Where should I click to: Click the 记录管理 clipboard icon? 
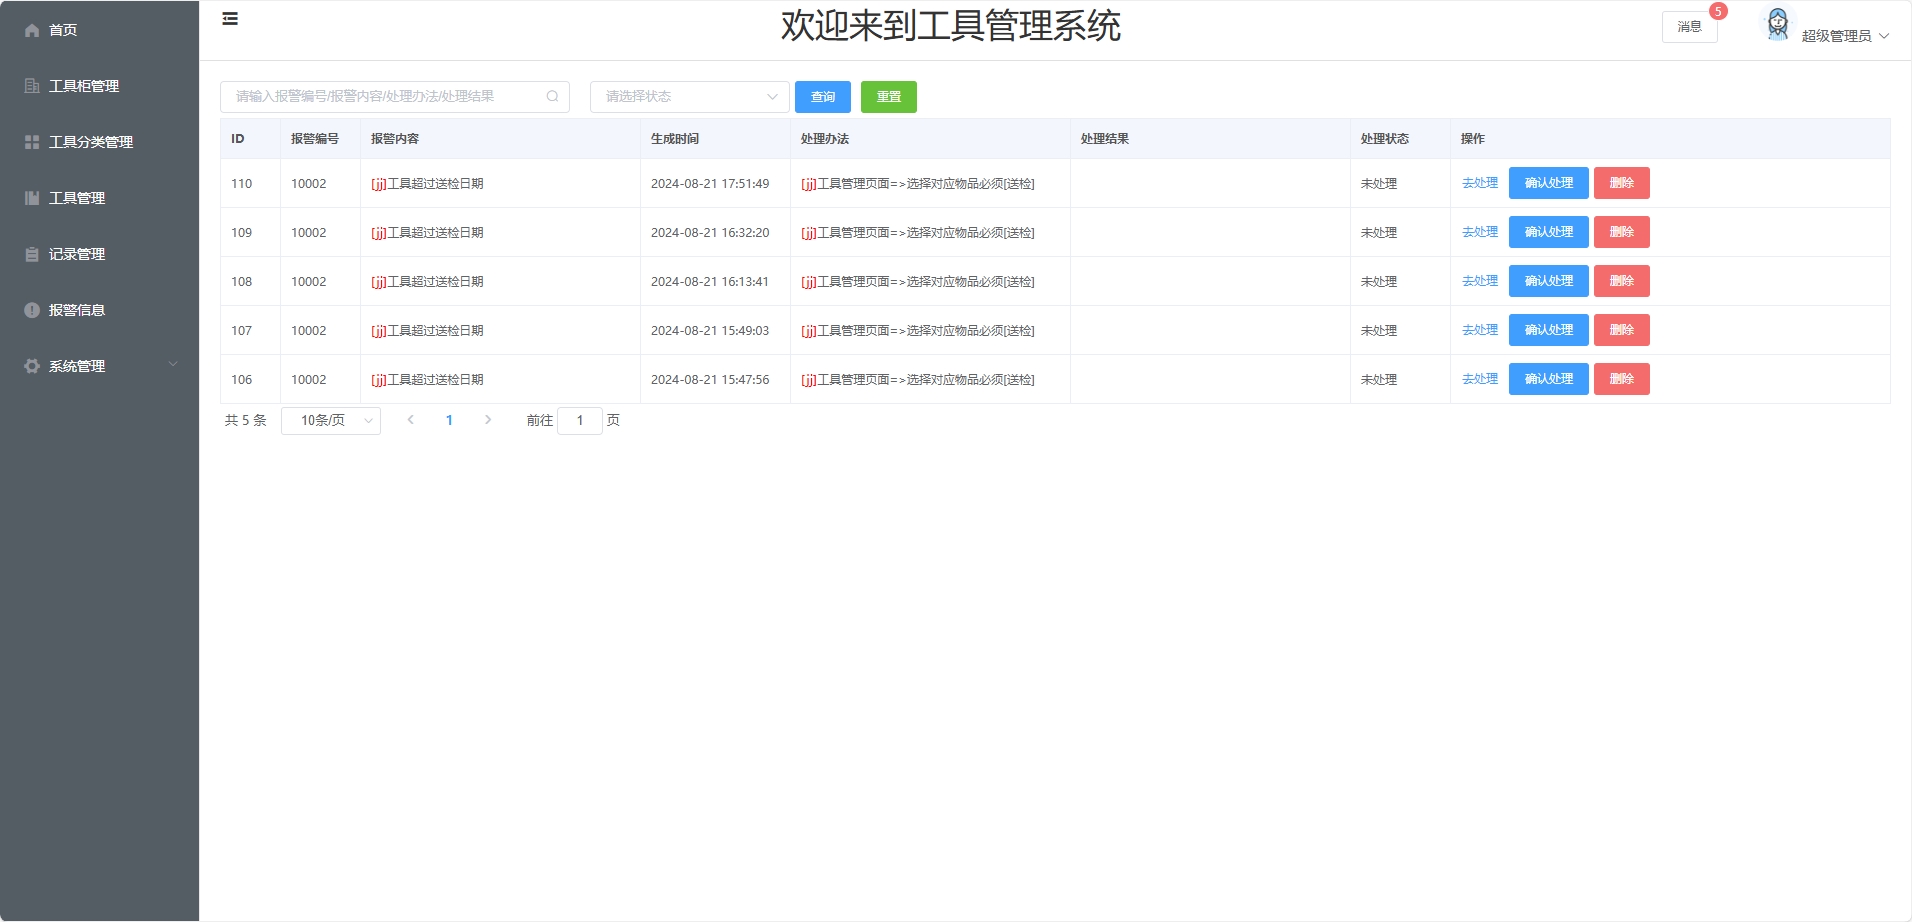tap(32, 254)
